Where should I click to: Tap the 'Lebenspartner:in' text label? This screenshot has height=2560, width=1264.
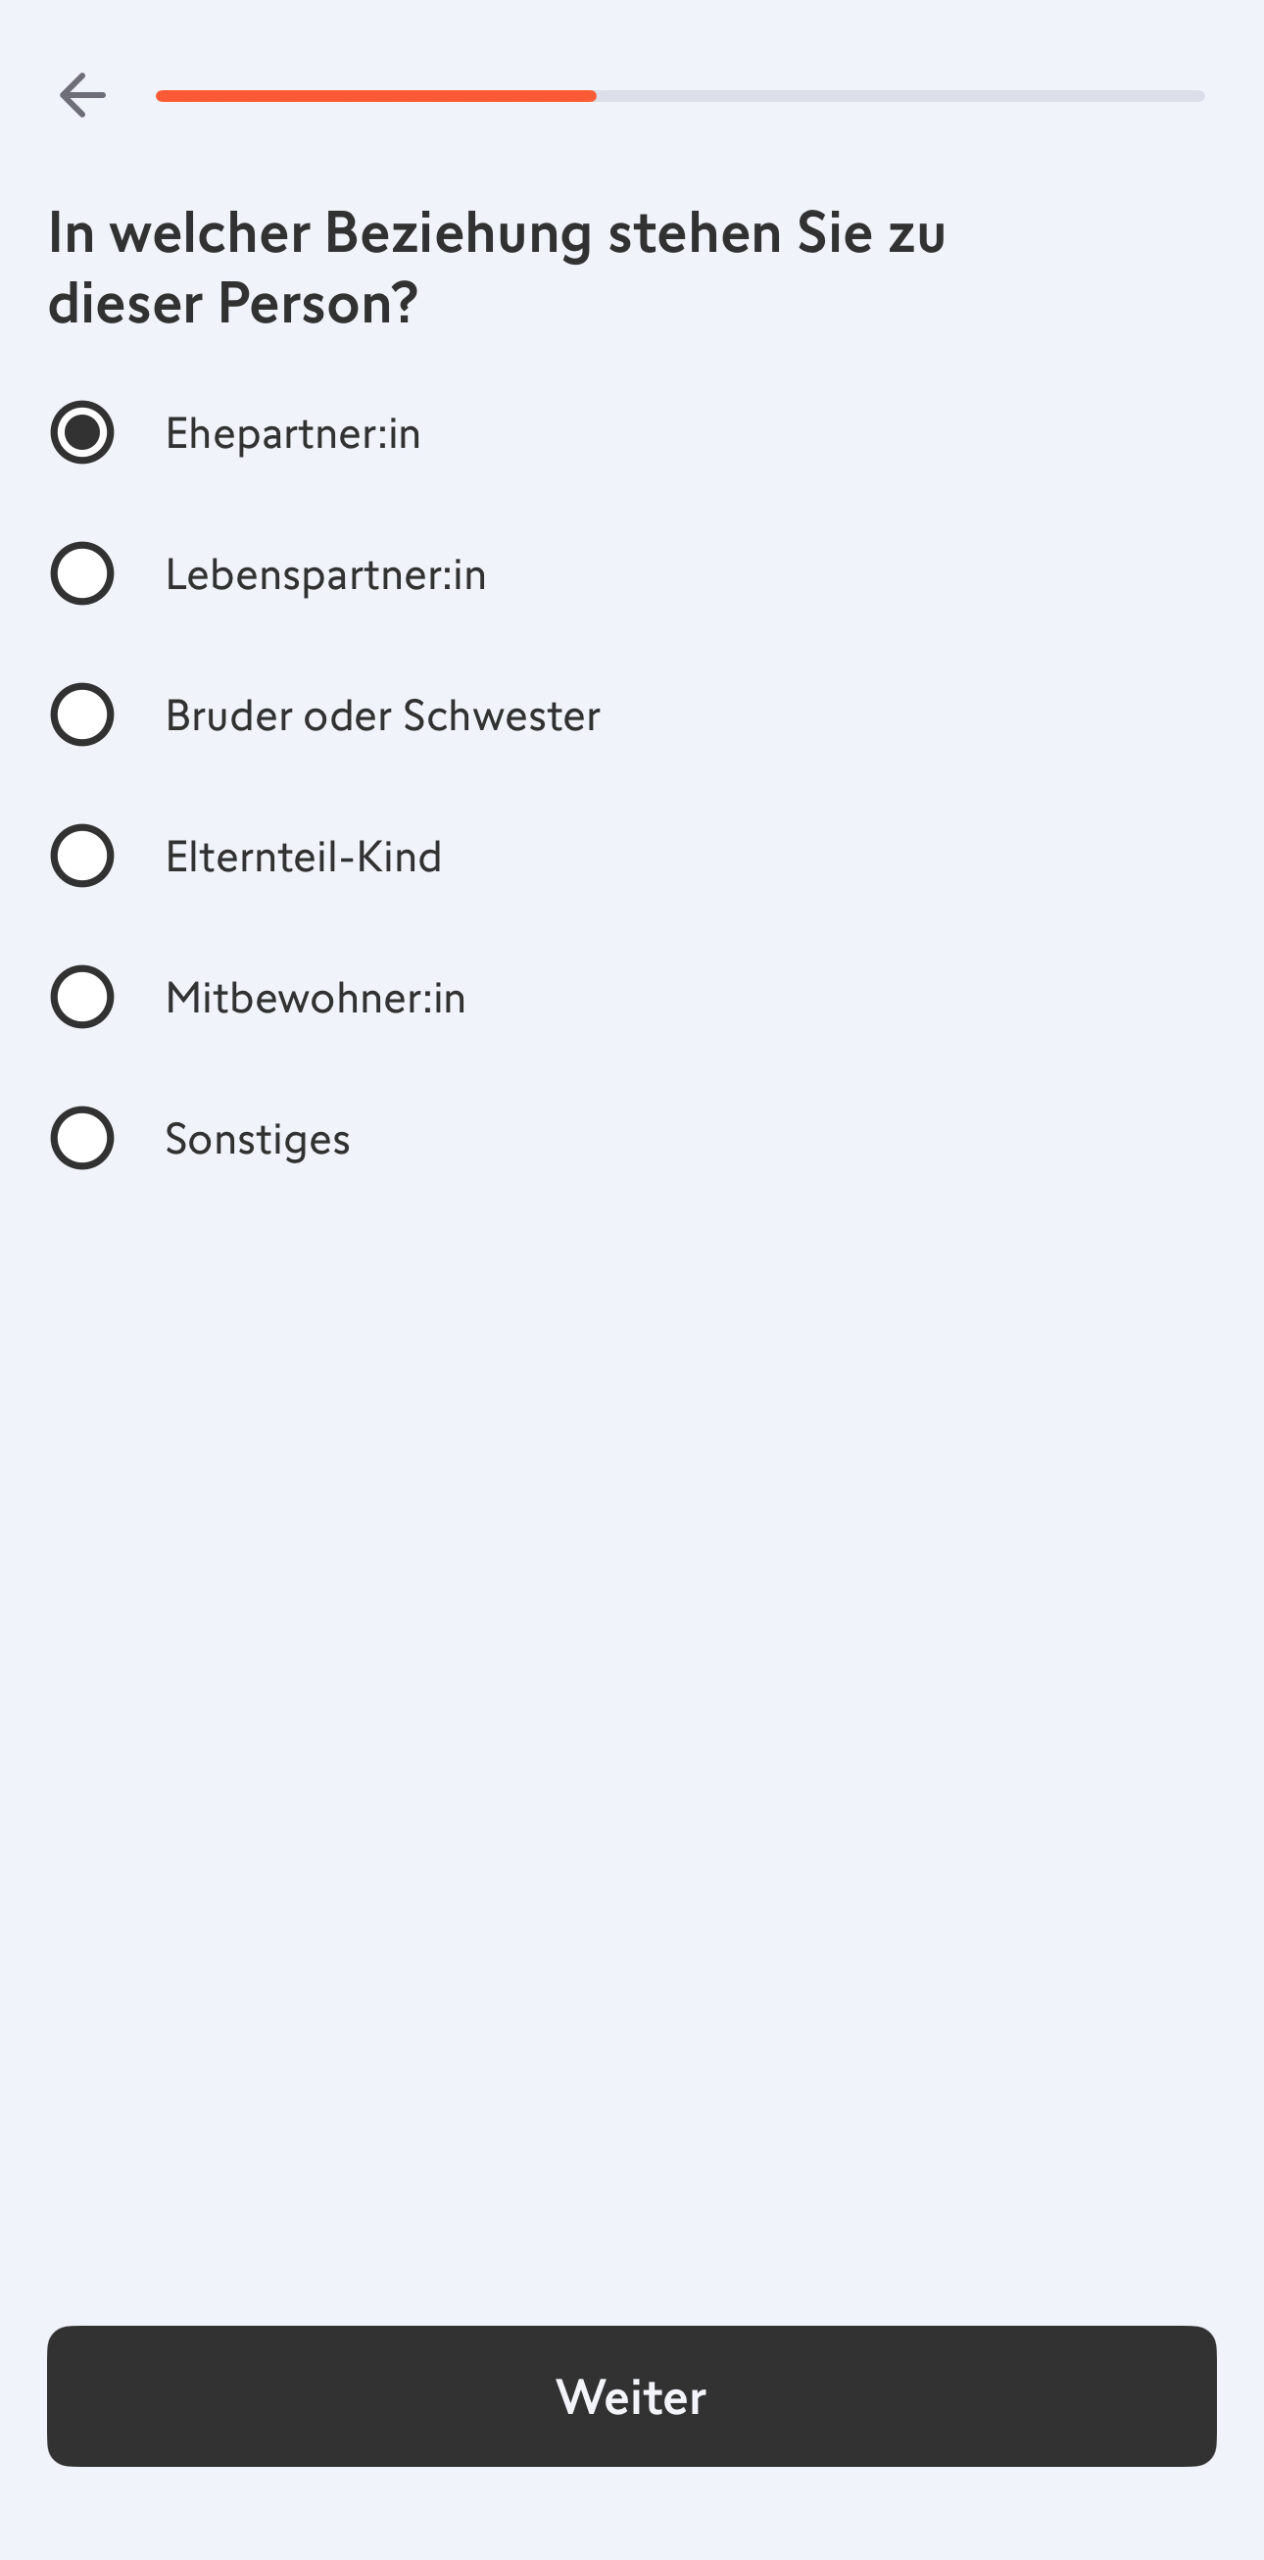(x=326, y=575)
